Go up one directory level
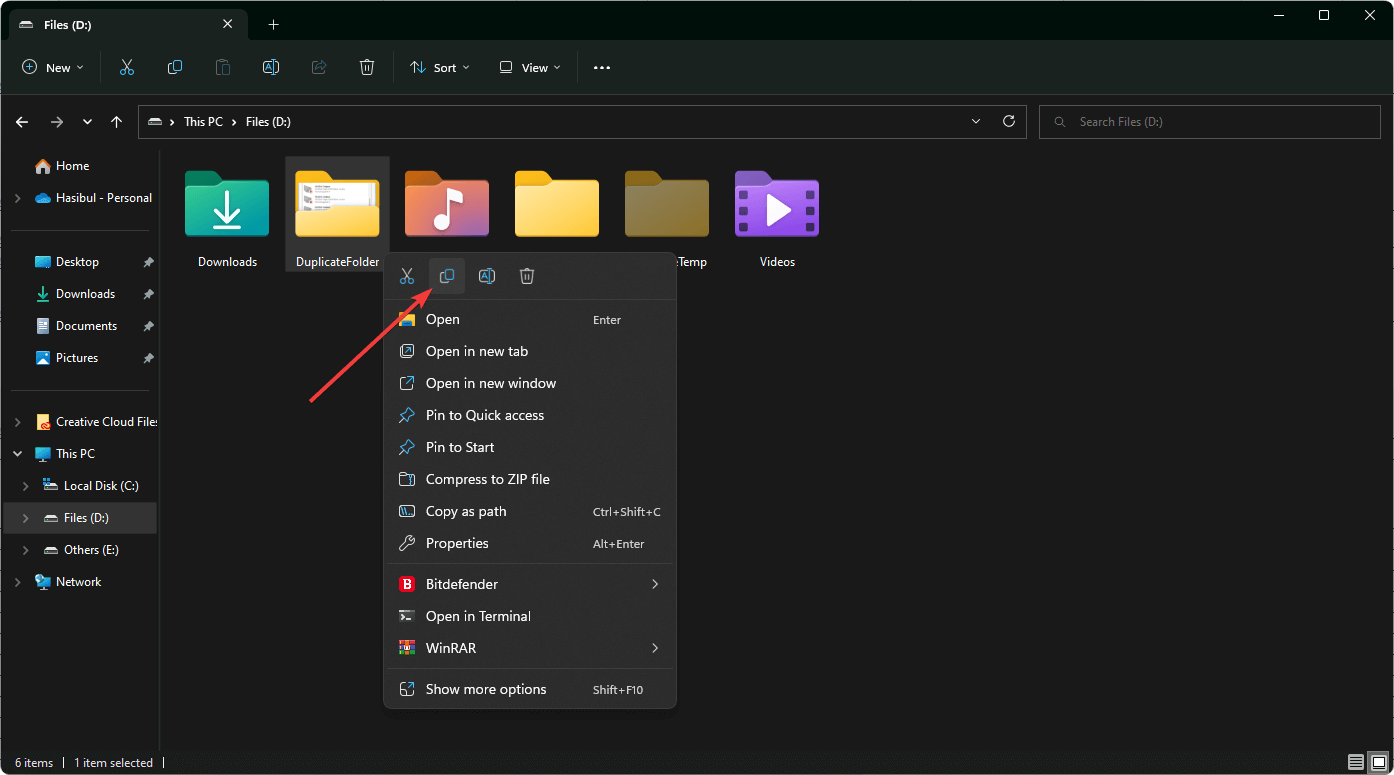The width and height of the screenshot is (1394, 775). pyautogui.click(x=117, y=122)
